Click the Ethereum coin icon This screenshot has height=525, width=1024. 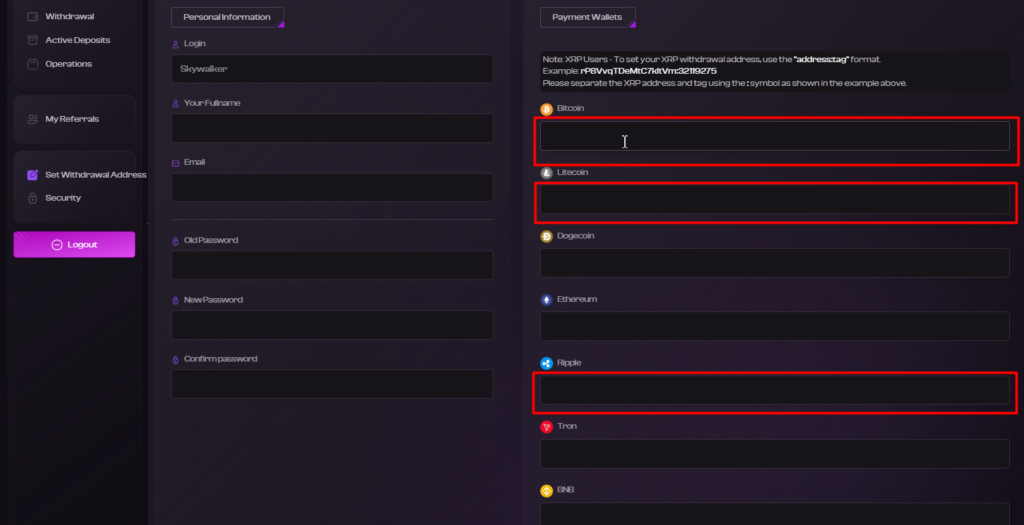[547, 300]
